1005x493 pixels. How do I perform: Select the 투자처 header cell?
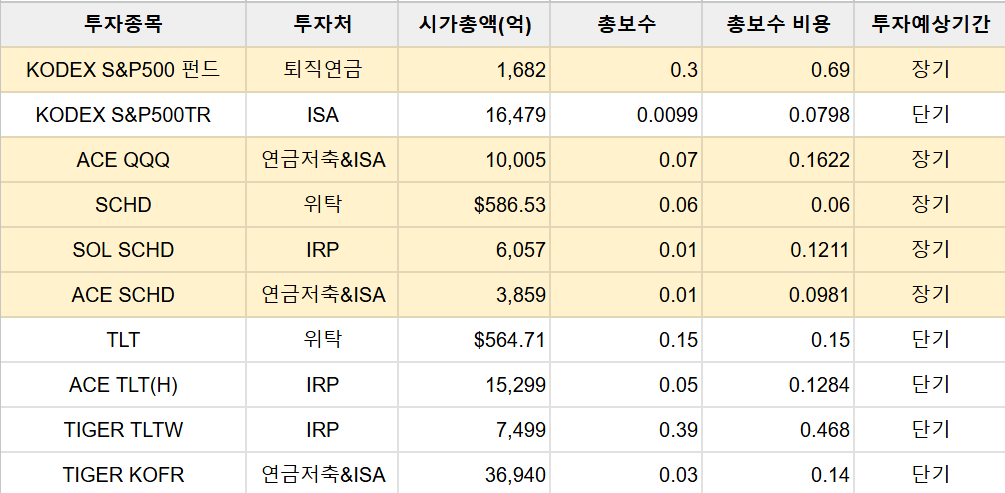pyautogui.click(x=322, y=24)
